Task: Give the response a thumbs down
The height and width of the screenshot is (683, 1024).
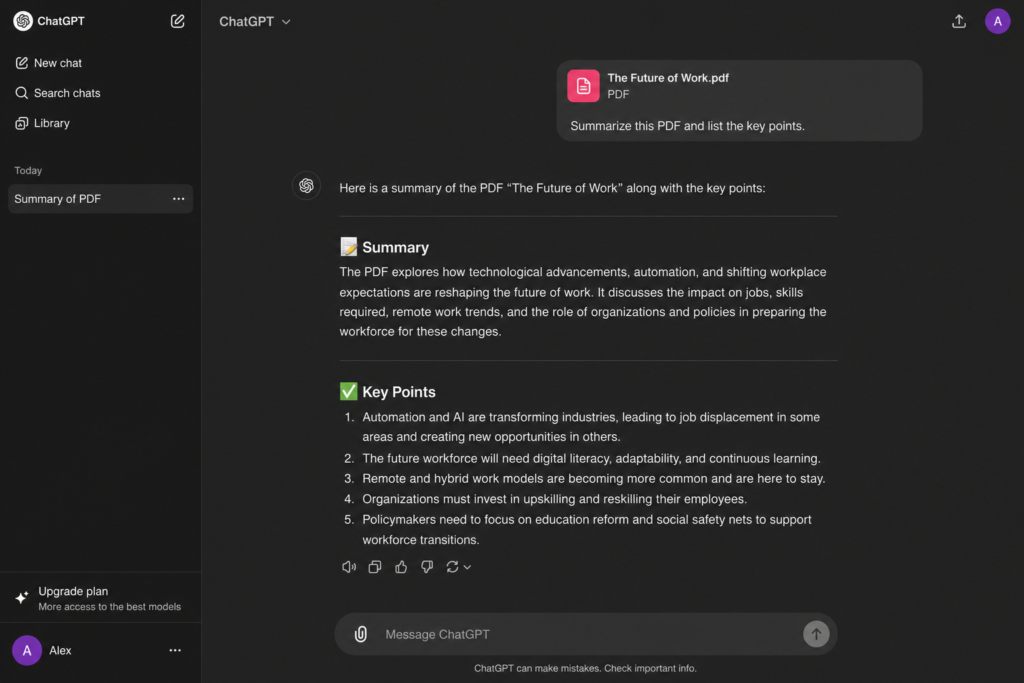Action: [x=426, y=567]
